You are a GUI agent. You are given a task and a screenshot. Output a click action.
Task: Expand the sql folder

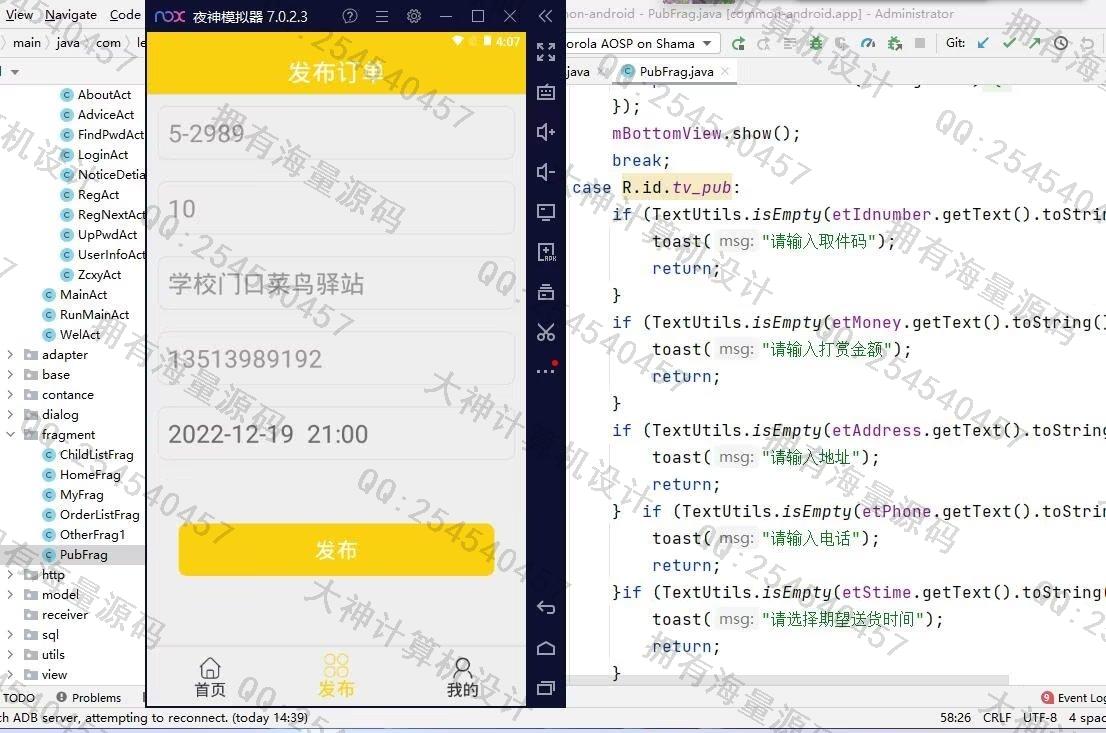coord(10,635)
